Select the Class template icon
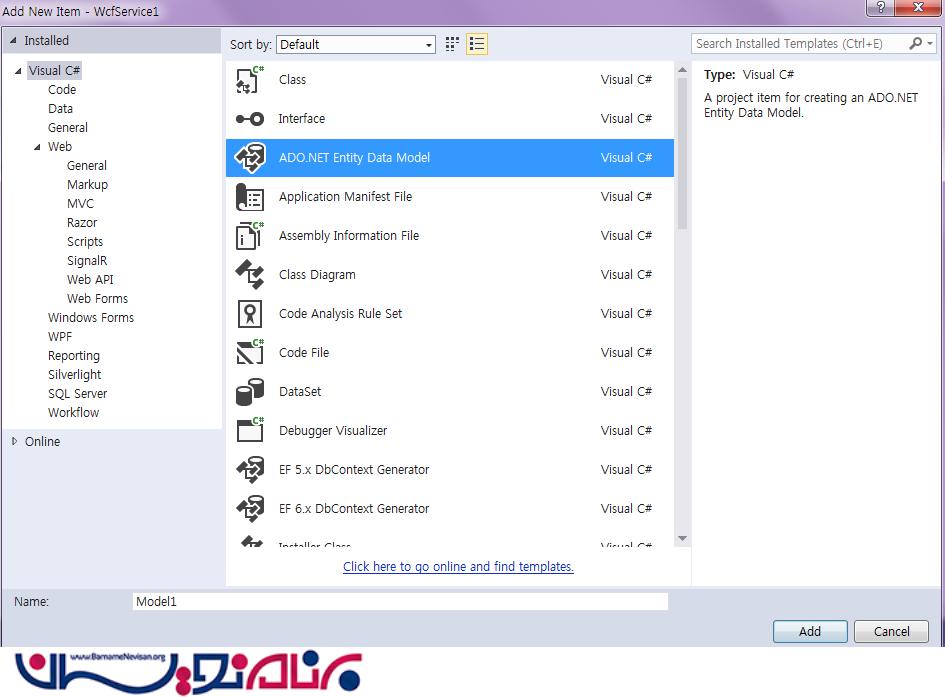Image resolution: width=945 pixels, height=697 pixels. (249, 80)
